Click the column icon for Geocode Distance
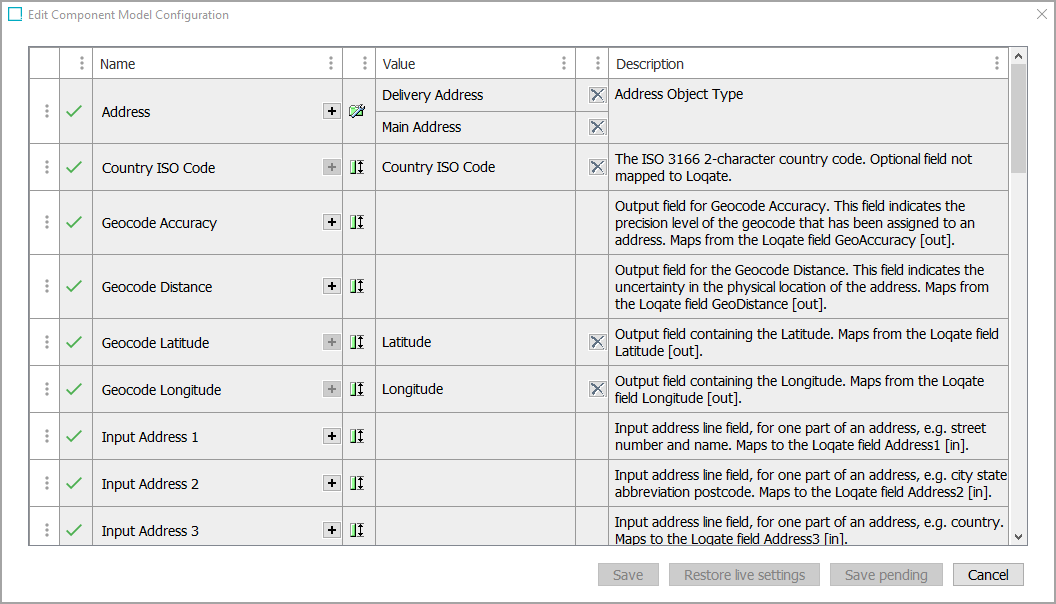The width and height of the screenshot is (1056, 604). click(x=357, y=286)
